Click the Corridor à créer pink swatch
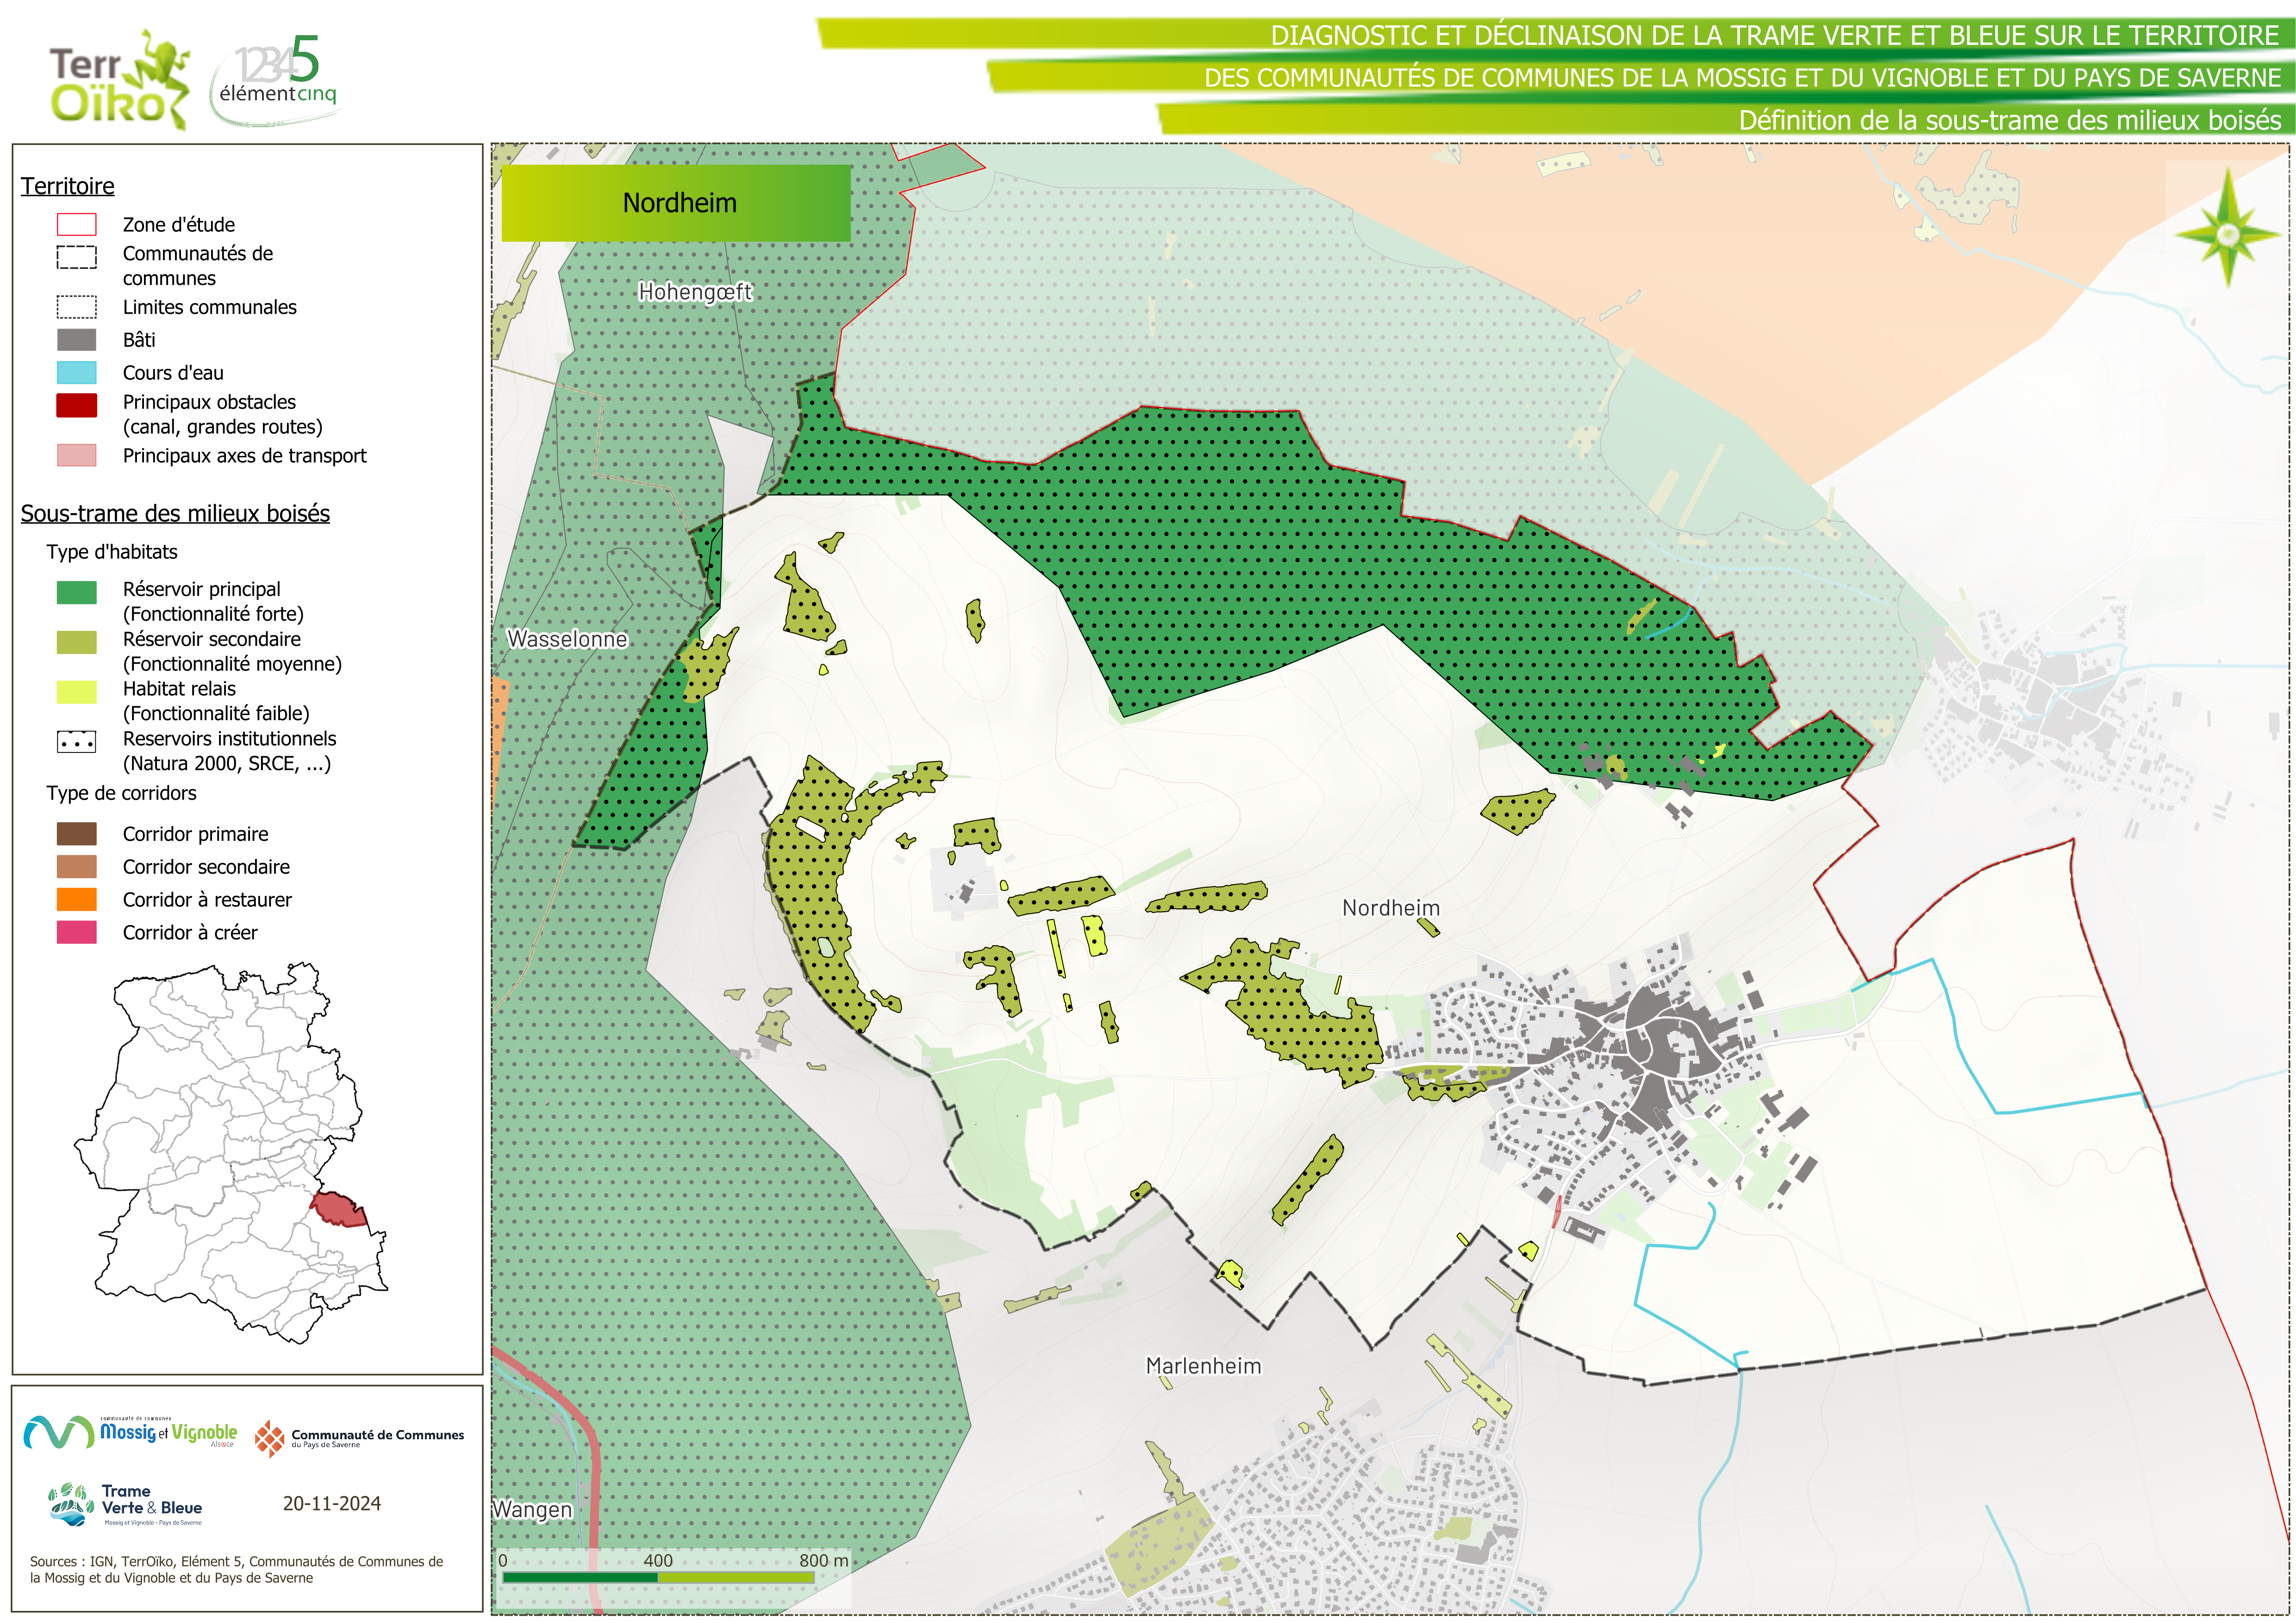The height and width of the screenshot is (1623, 2296). coord(77,932)
